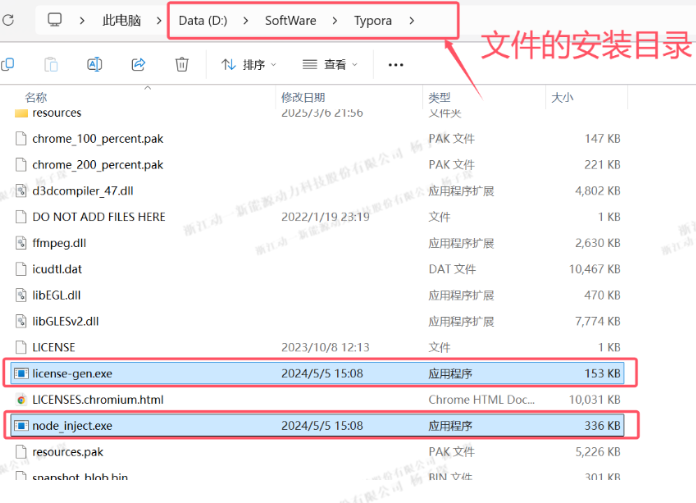Click the copy icon in toolbar
The height and width of the screenshot is (503, 696).
[x=8, y=65]
